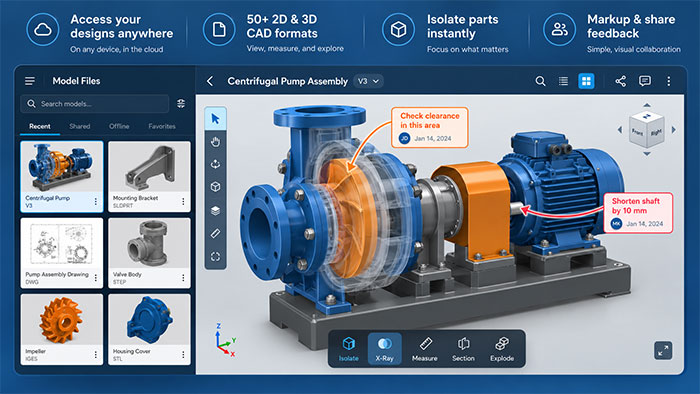Activate the Isolate mode
The image size is (700, 394).
(348, 348)
